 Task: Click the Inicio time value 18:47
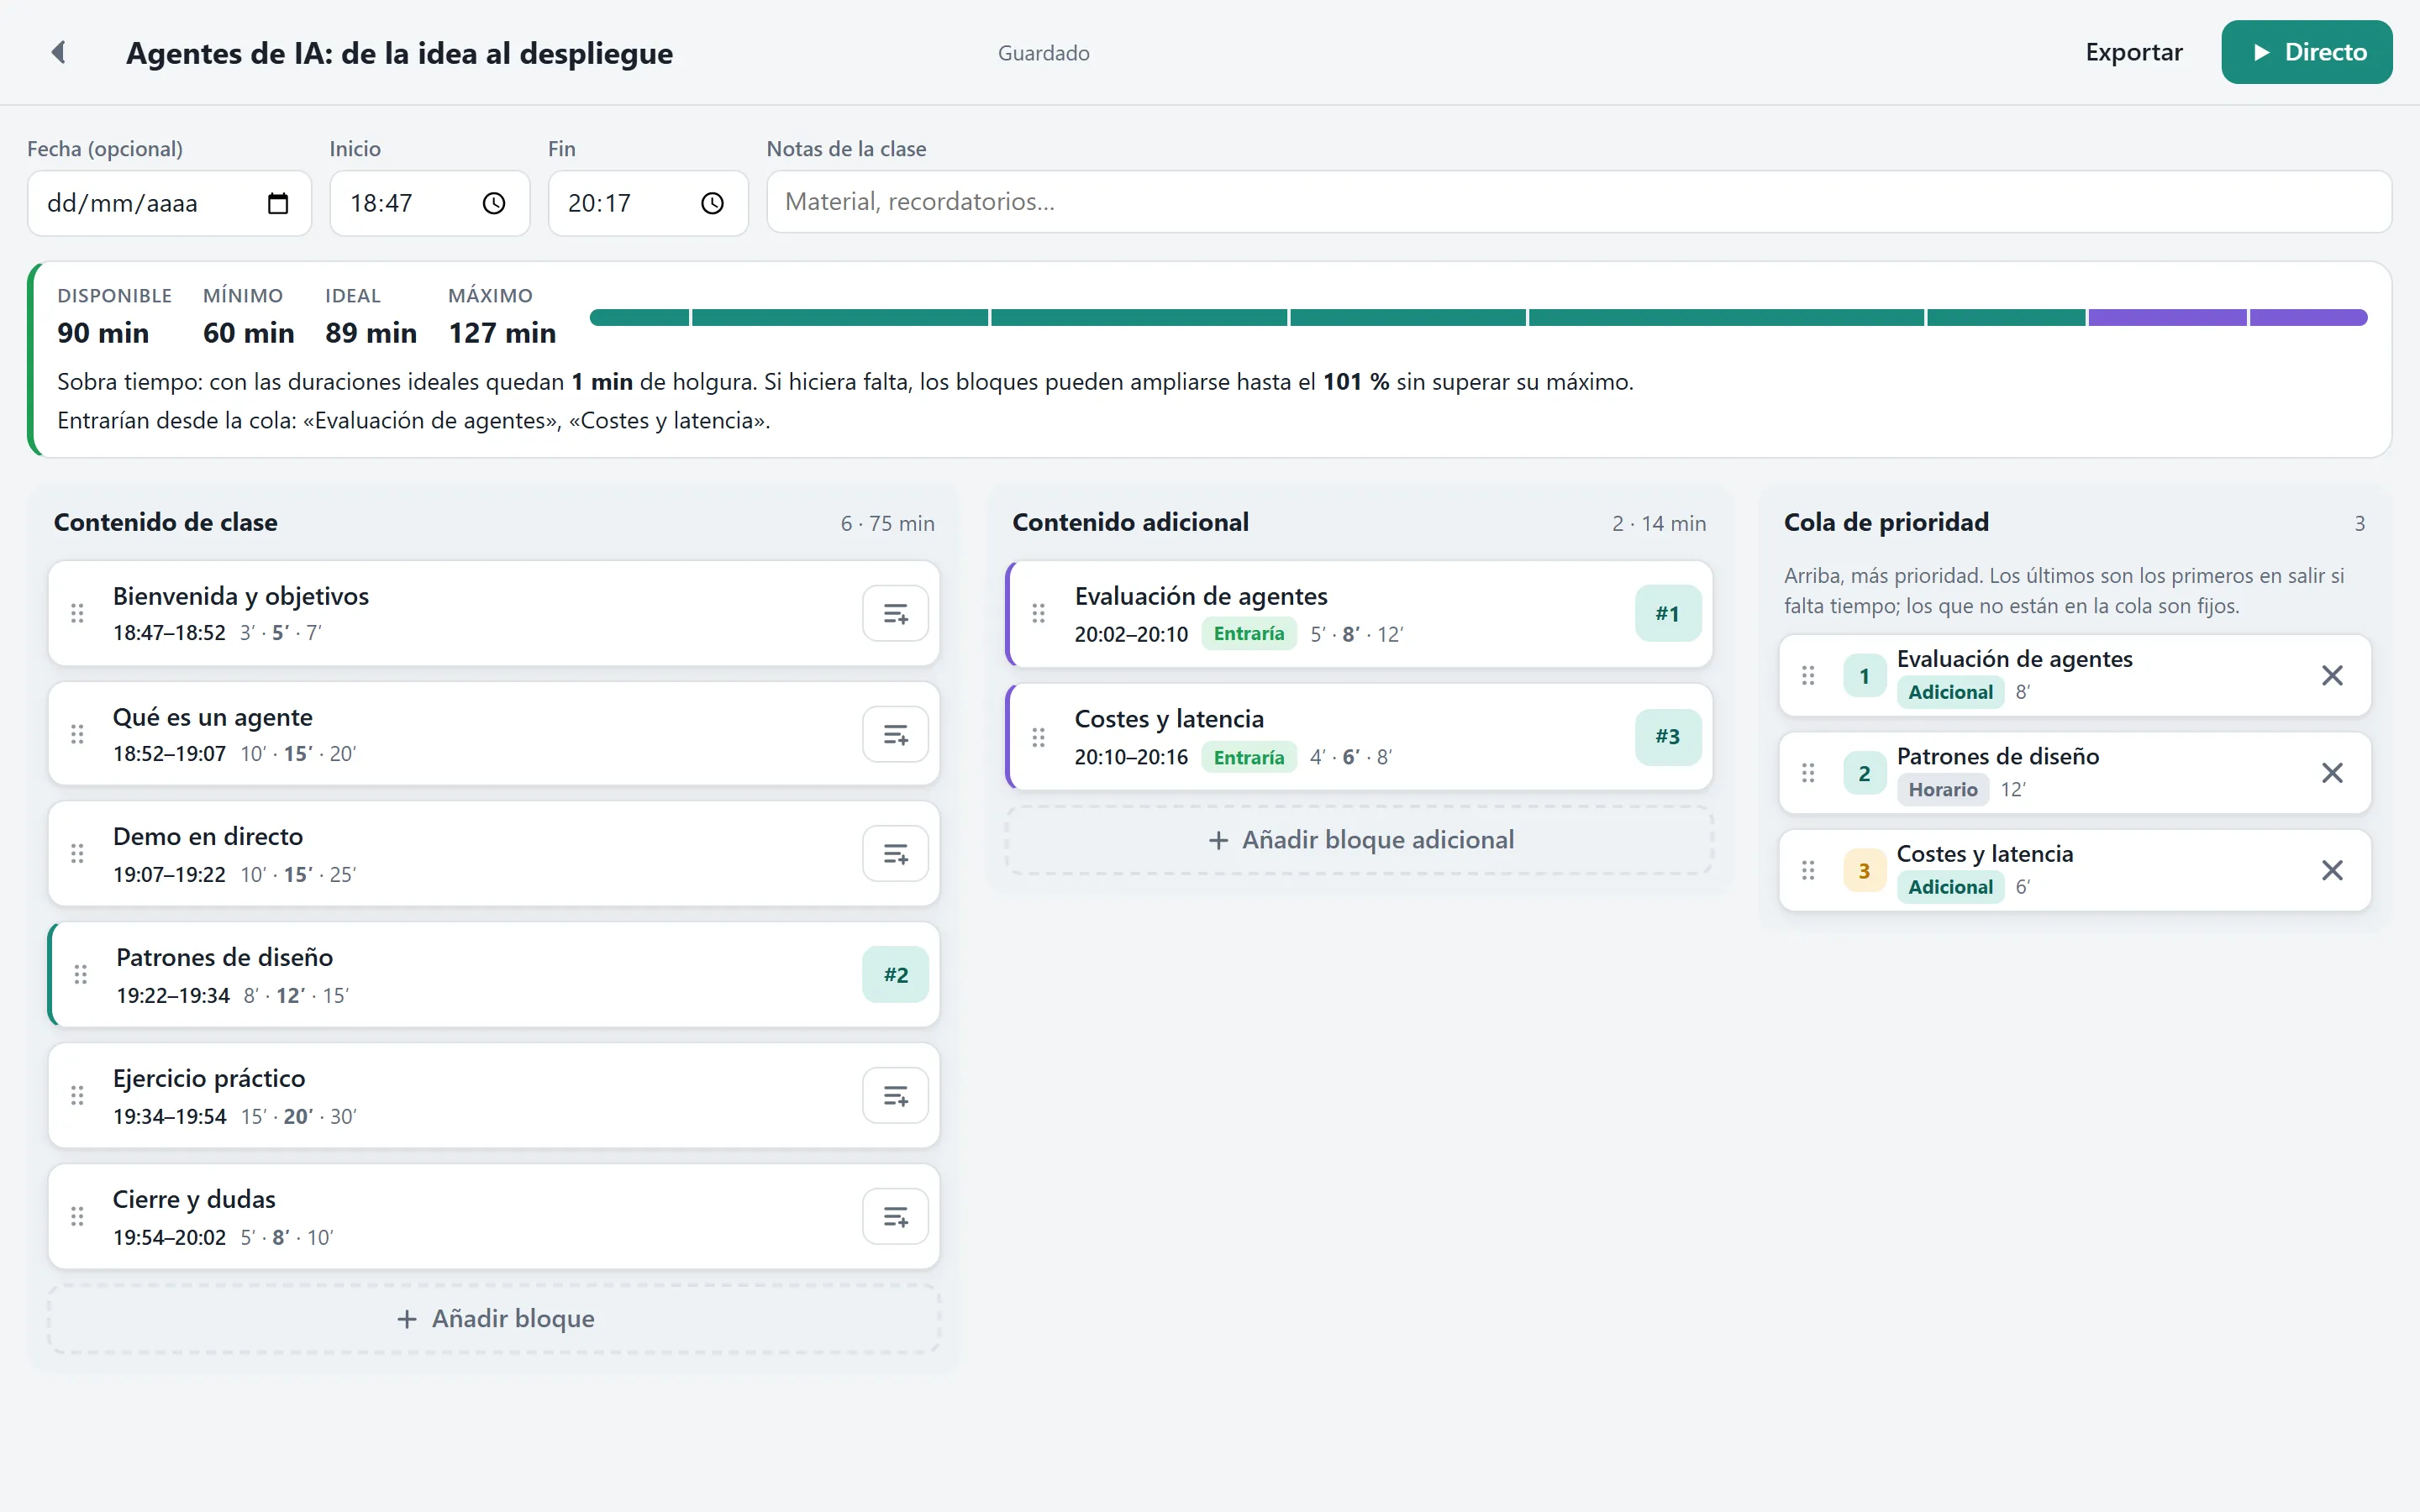(x=381, y=203)
